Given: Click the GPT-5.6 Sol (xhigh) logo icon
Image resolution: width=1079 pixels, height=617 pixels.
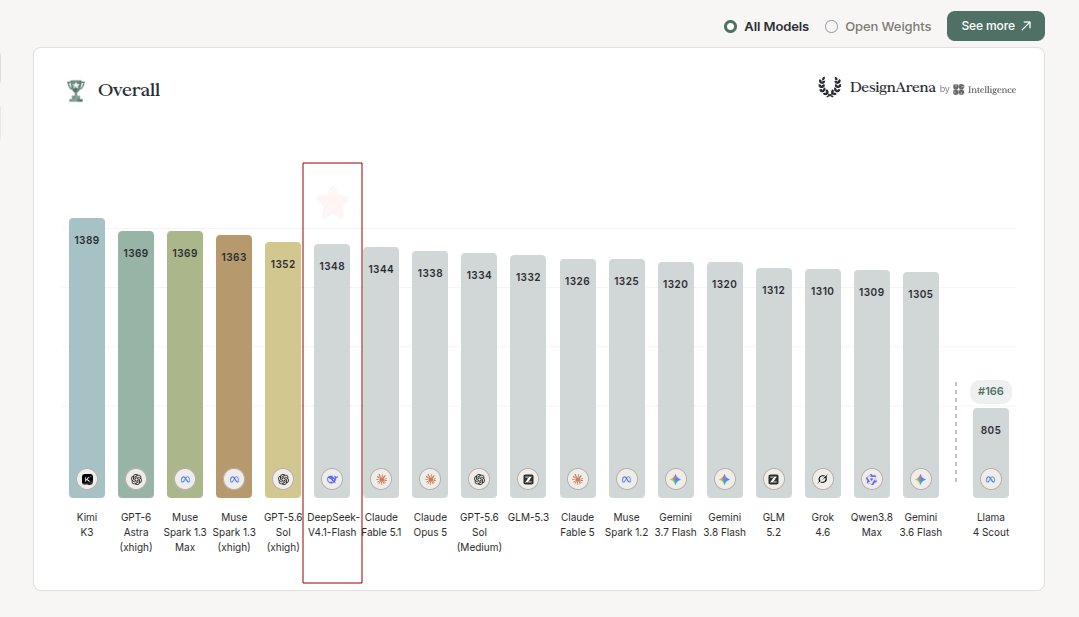Looking at the screenshot, I should tap(283, 479).
